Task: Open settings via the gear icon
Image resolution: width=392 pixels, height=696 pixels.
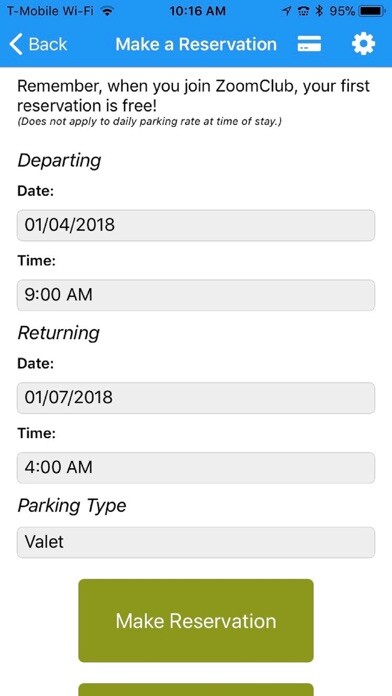Action: click(x=364, y=44)
